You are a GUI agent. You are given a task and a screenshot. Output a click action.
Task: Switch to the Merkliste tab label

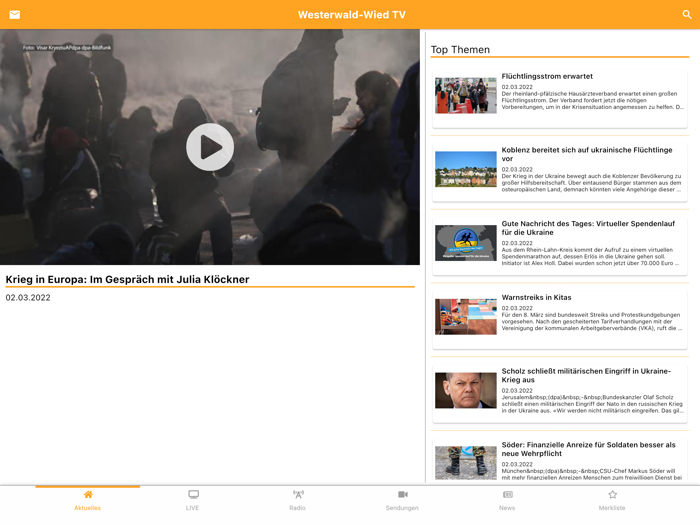tap(612, 508)
